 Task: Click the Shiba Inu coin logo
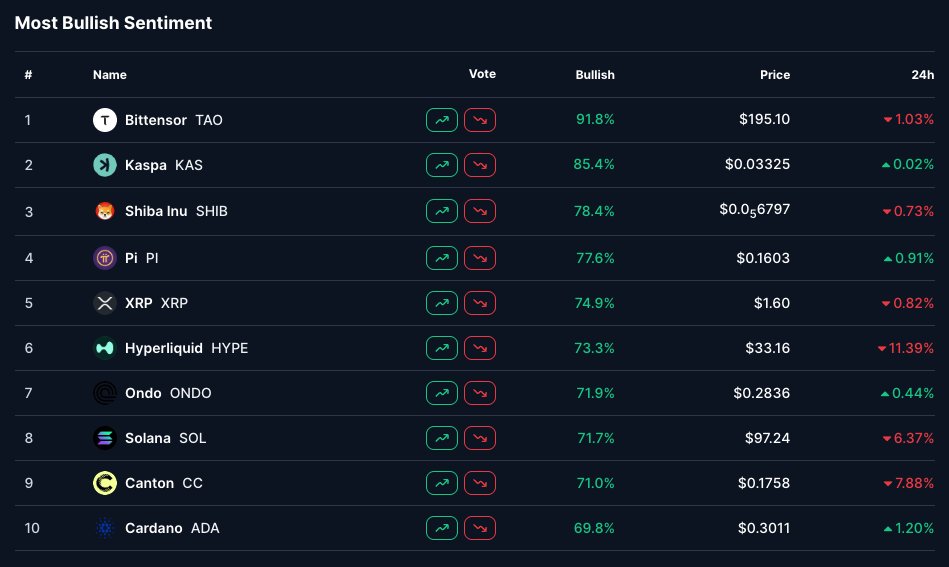[105, 211]
